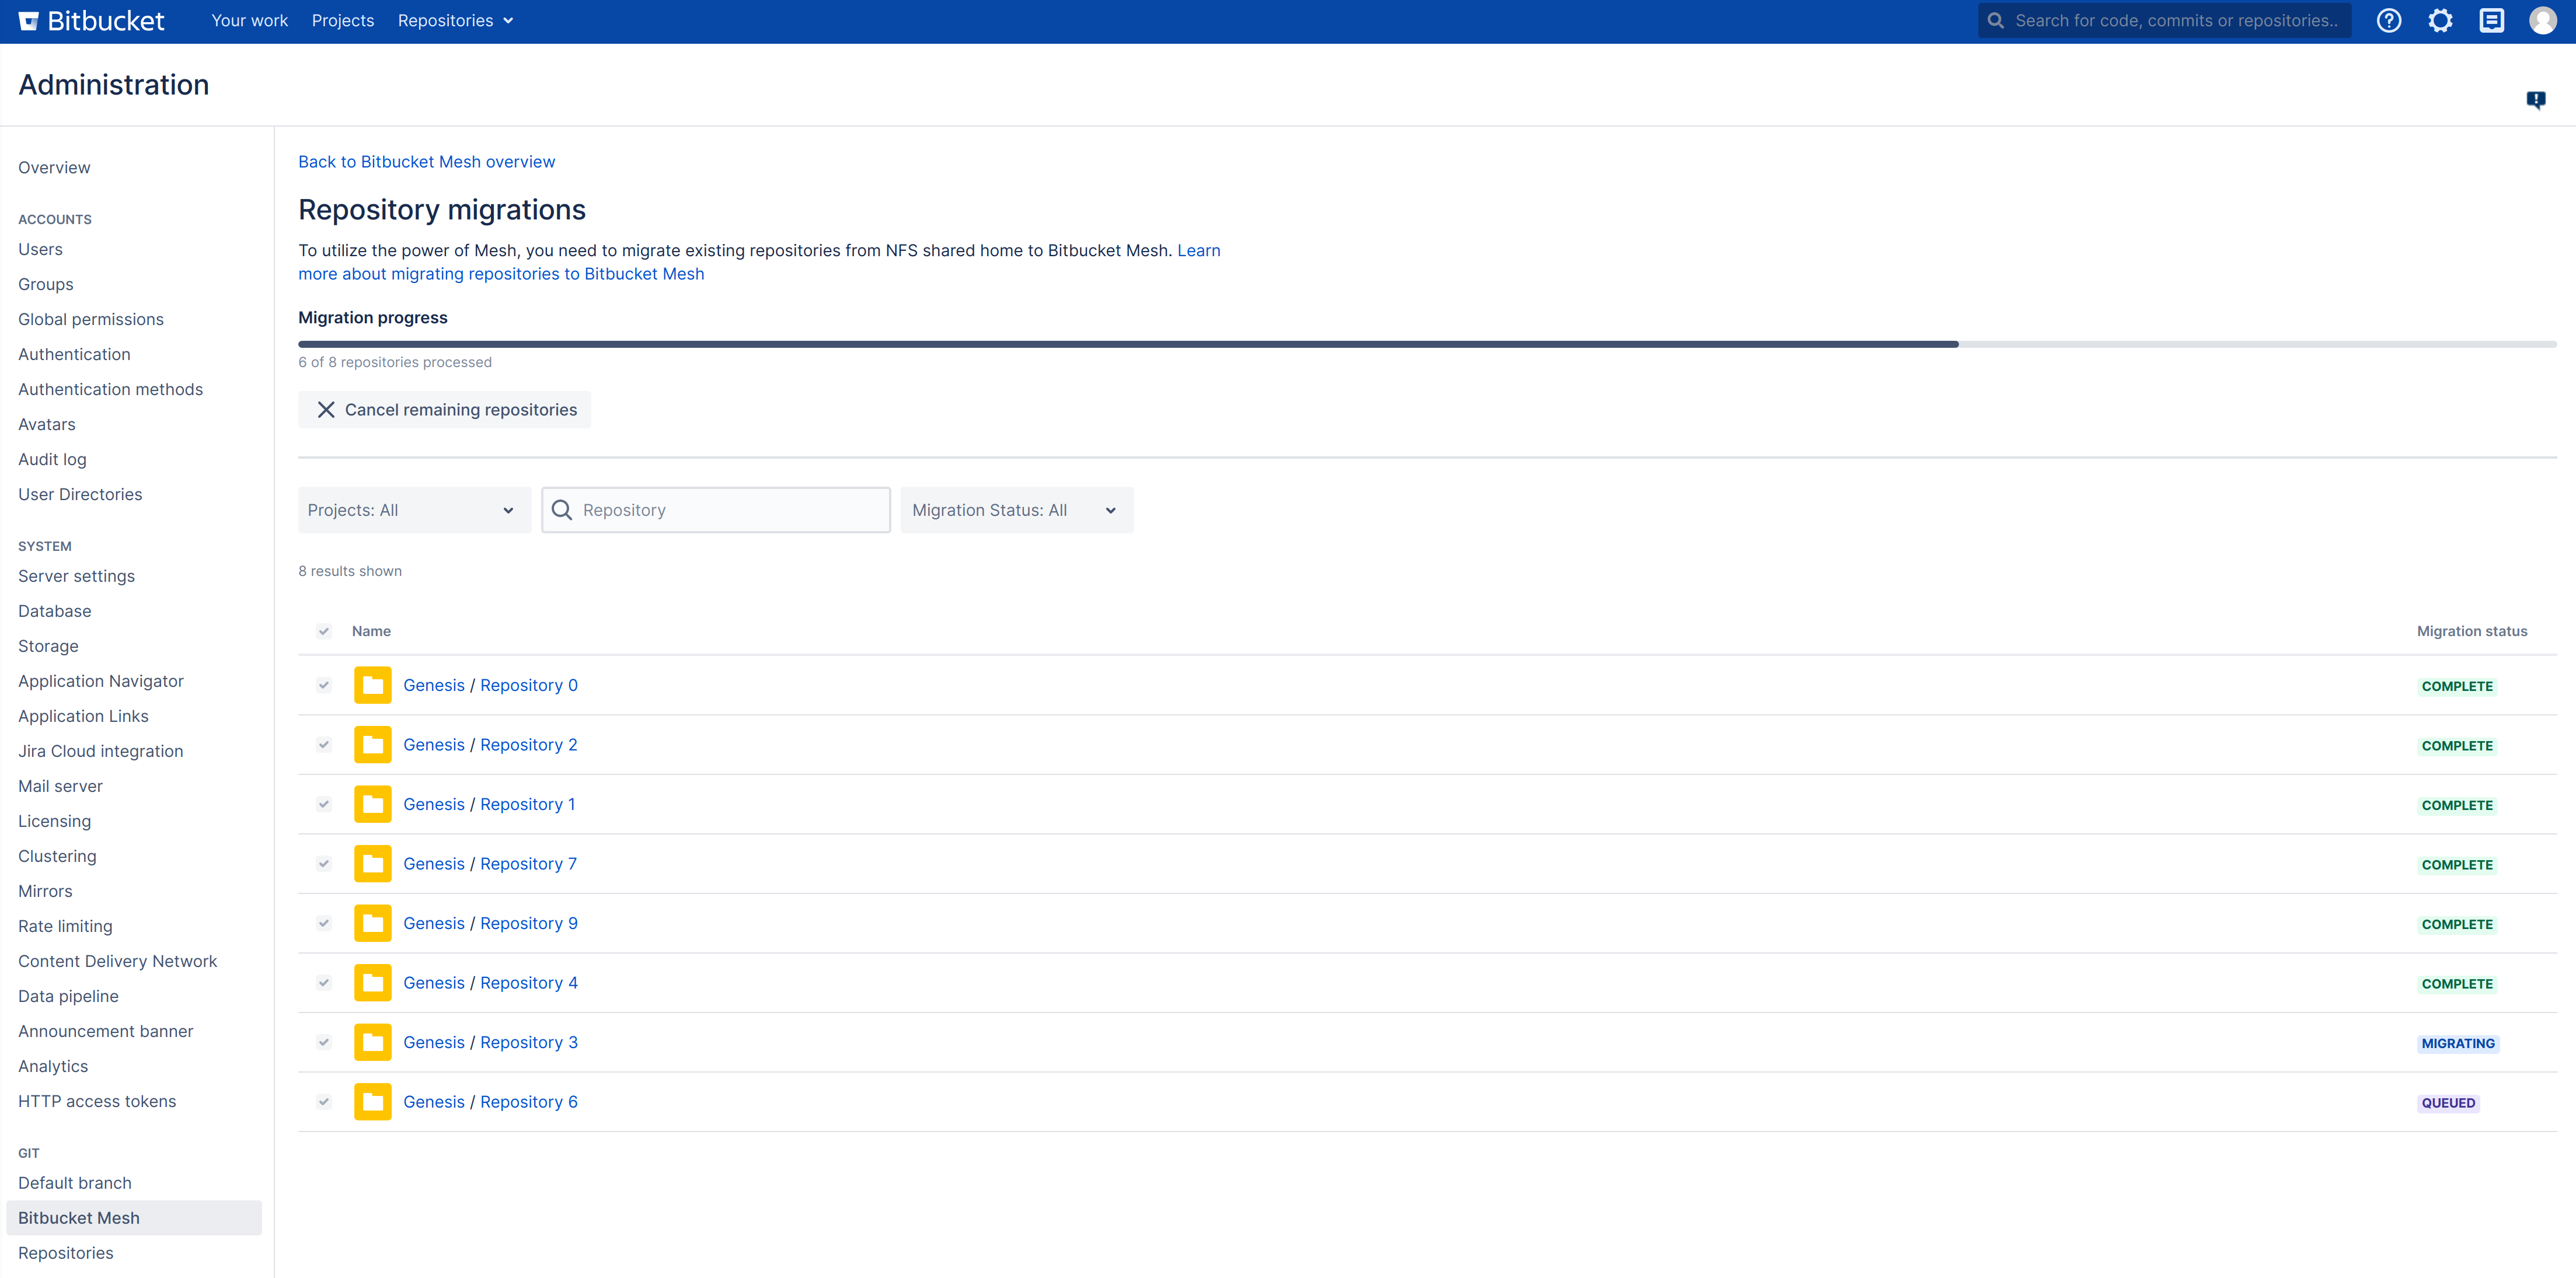2576x1278 pixels.
Task: Open Clustering in the sidebar
Action: pyautogui.click(x=57, y=856)
